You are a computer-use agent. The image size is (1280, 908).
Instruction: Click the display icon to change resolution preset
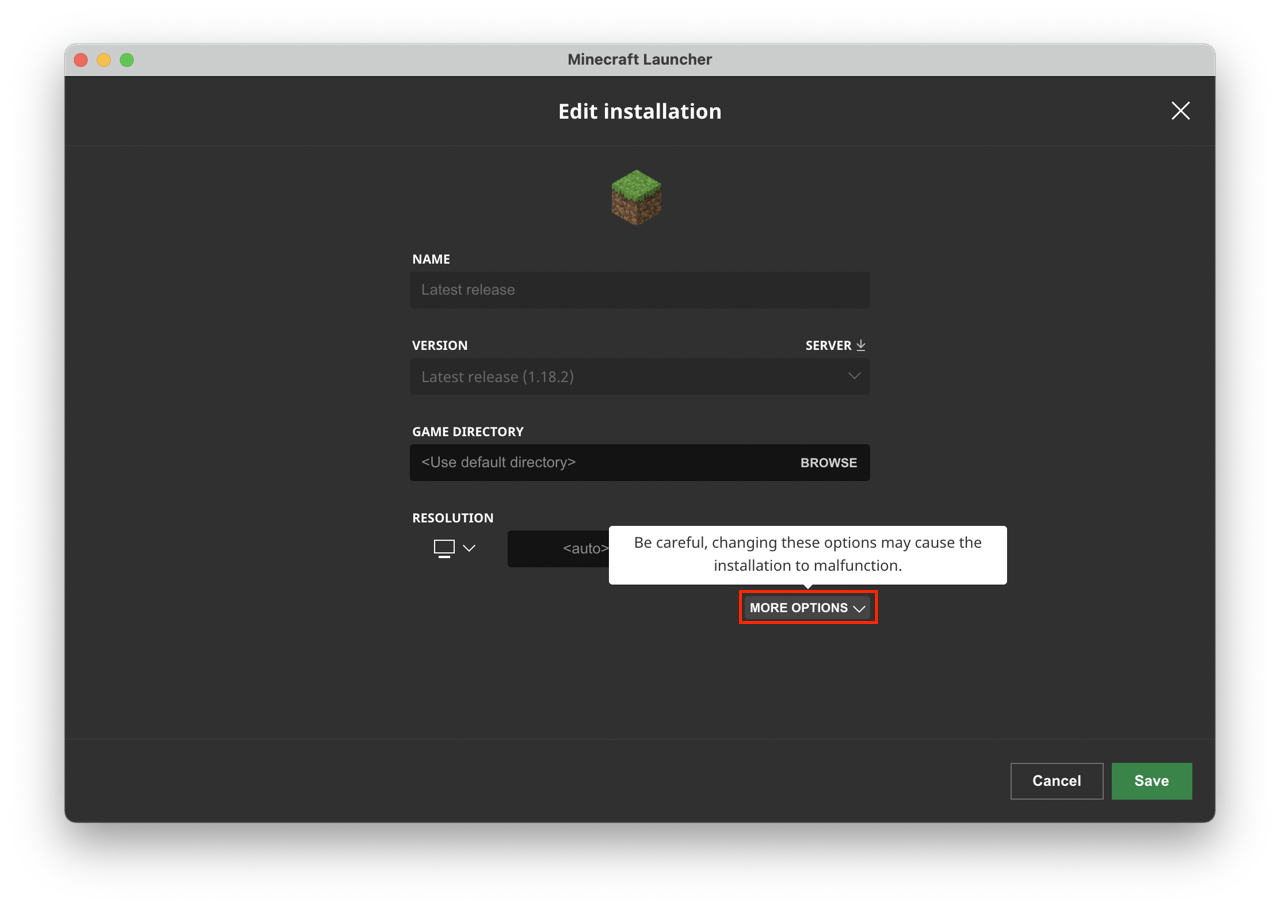(x=443, y=548)
